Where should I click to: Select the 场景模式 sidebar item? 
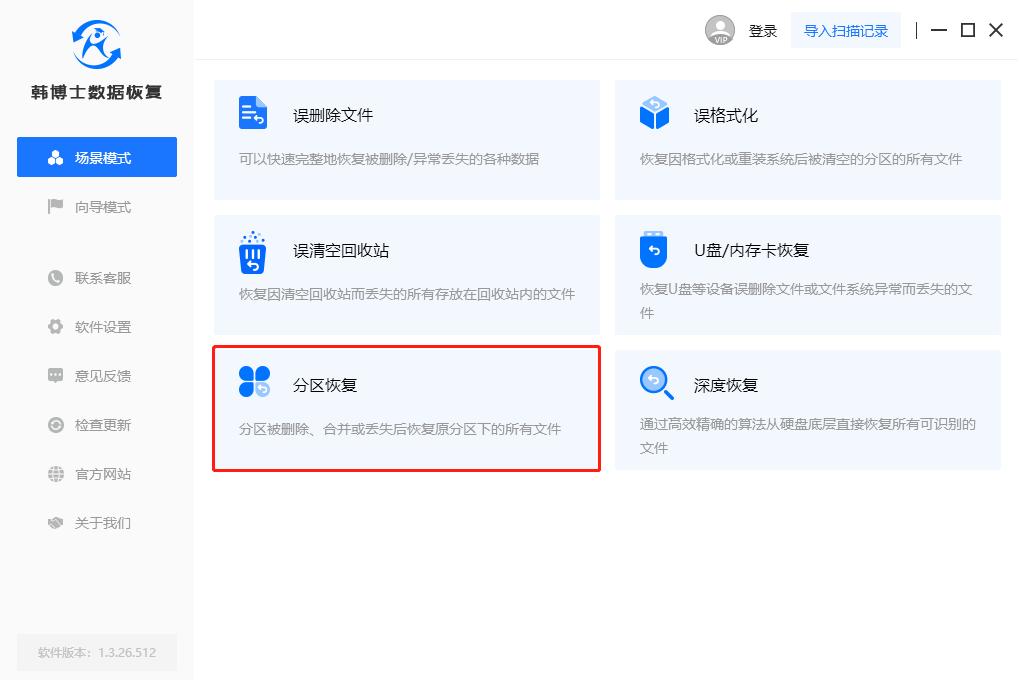pos(96,157)
